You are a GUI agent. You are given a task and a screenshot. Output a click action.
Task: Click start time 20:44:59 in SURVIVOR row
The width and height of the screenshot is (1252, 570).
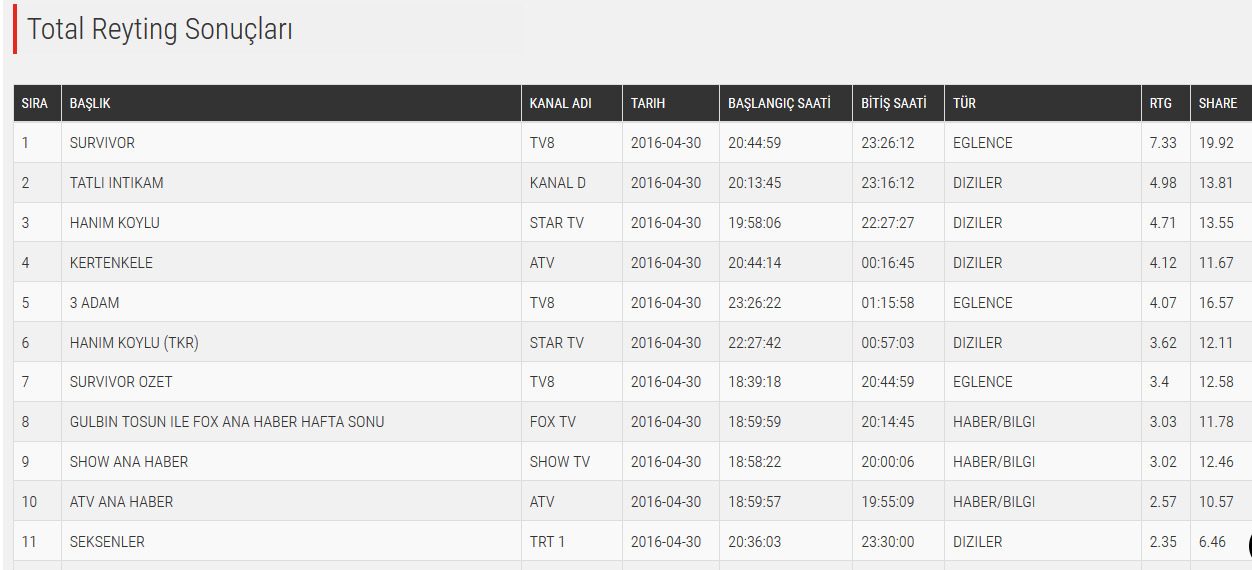coord(755,143)
